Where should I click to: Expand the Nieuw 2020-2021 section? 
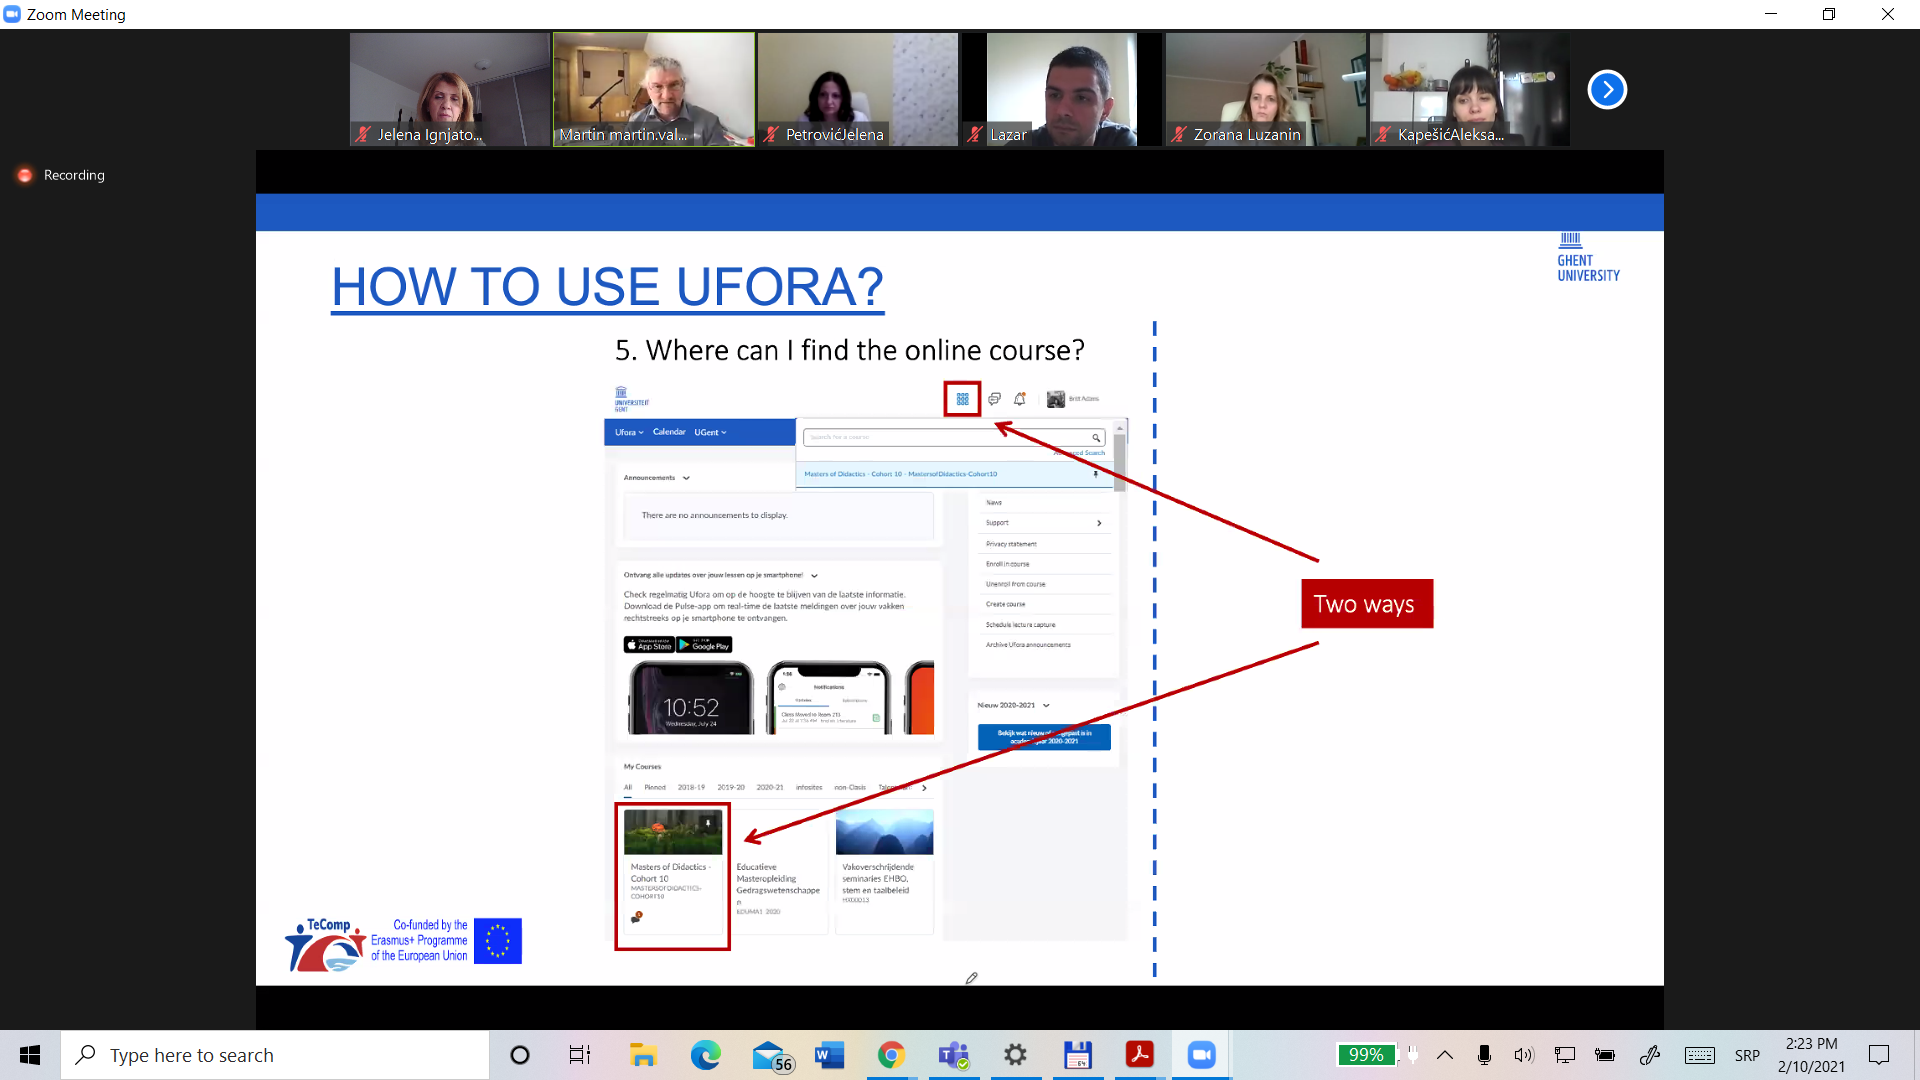[1046, 705]
